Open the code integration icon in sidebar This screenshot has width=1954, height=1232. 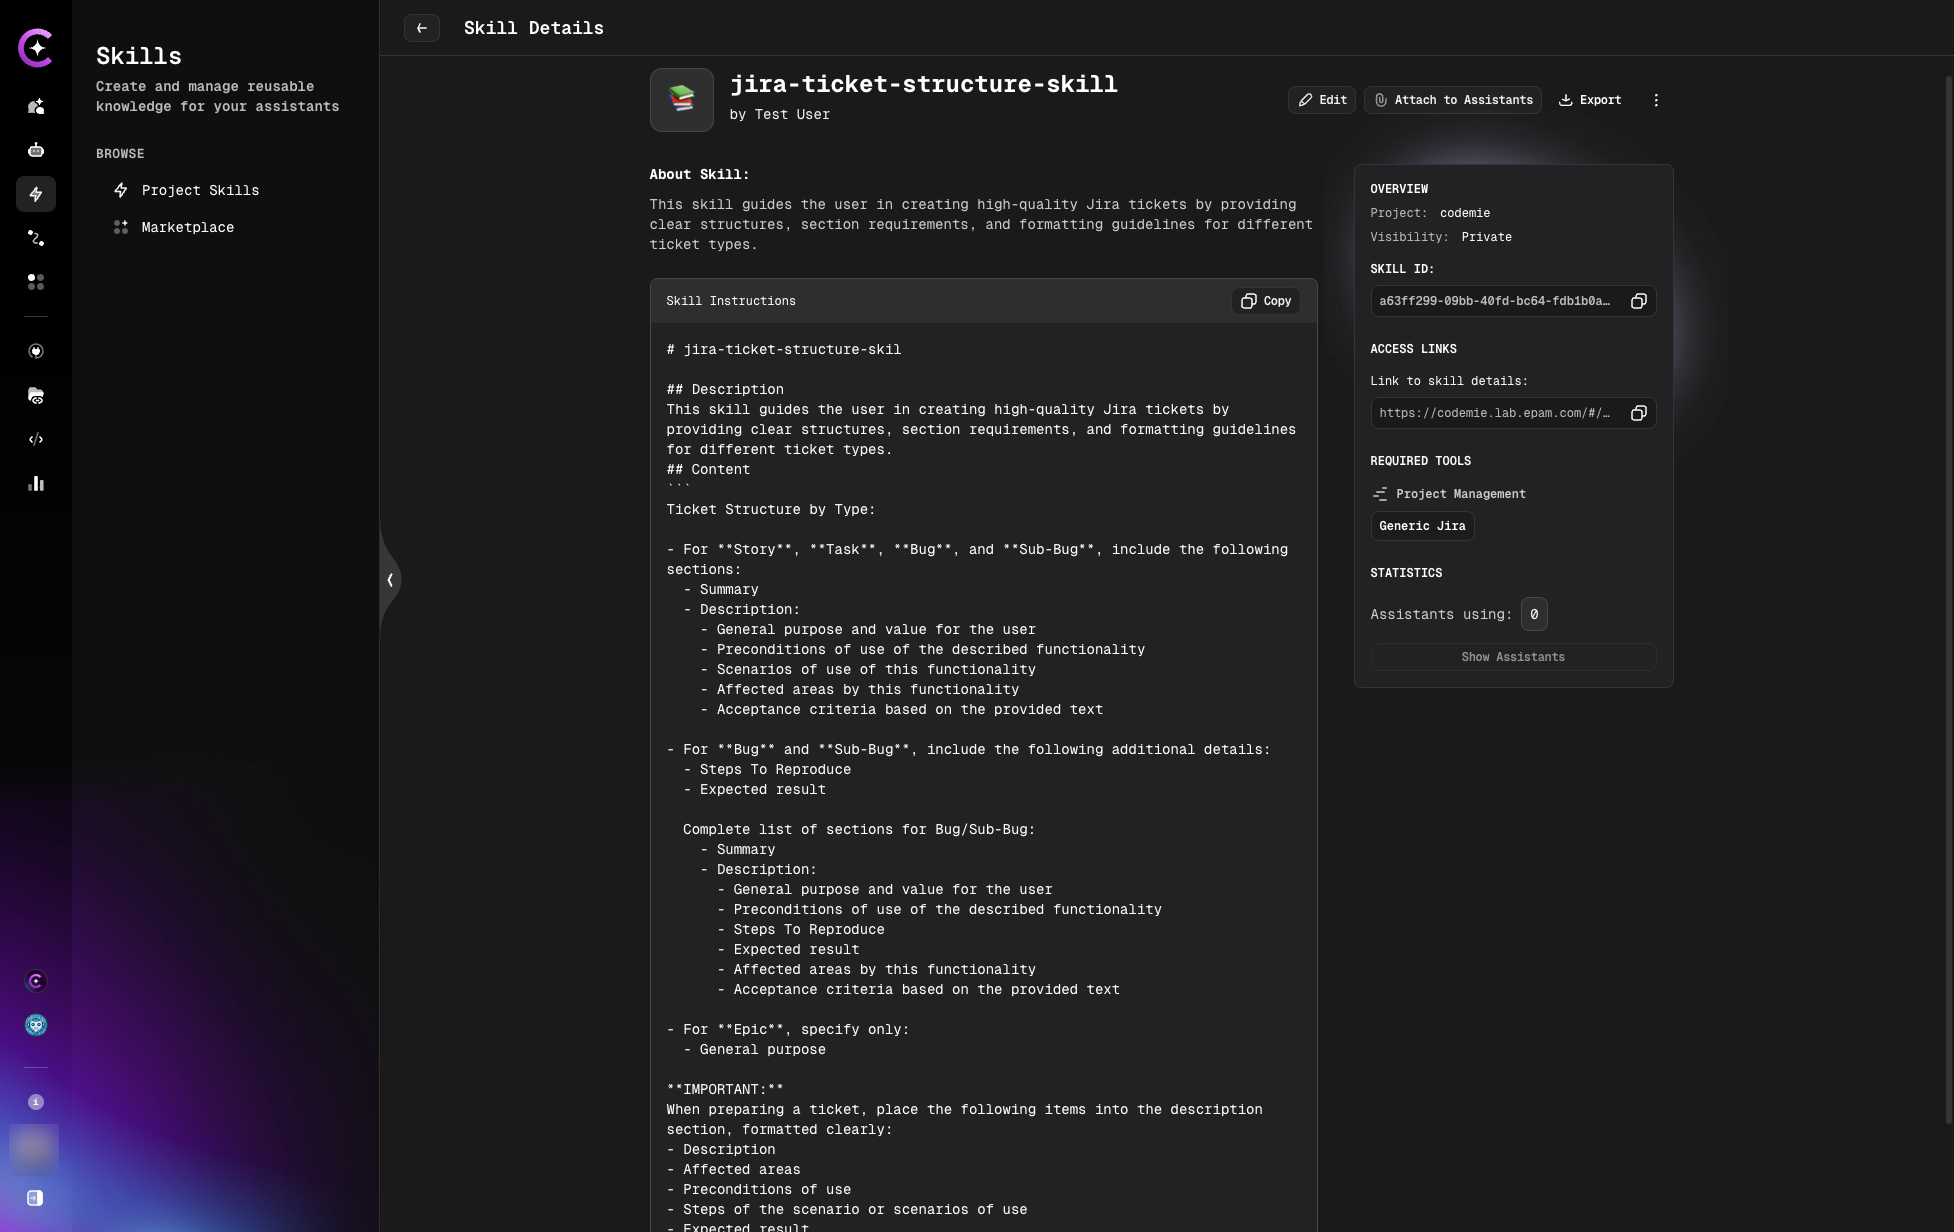pyautogui.click(x=36, y=440)
